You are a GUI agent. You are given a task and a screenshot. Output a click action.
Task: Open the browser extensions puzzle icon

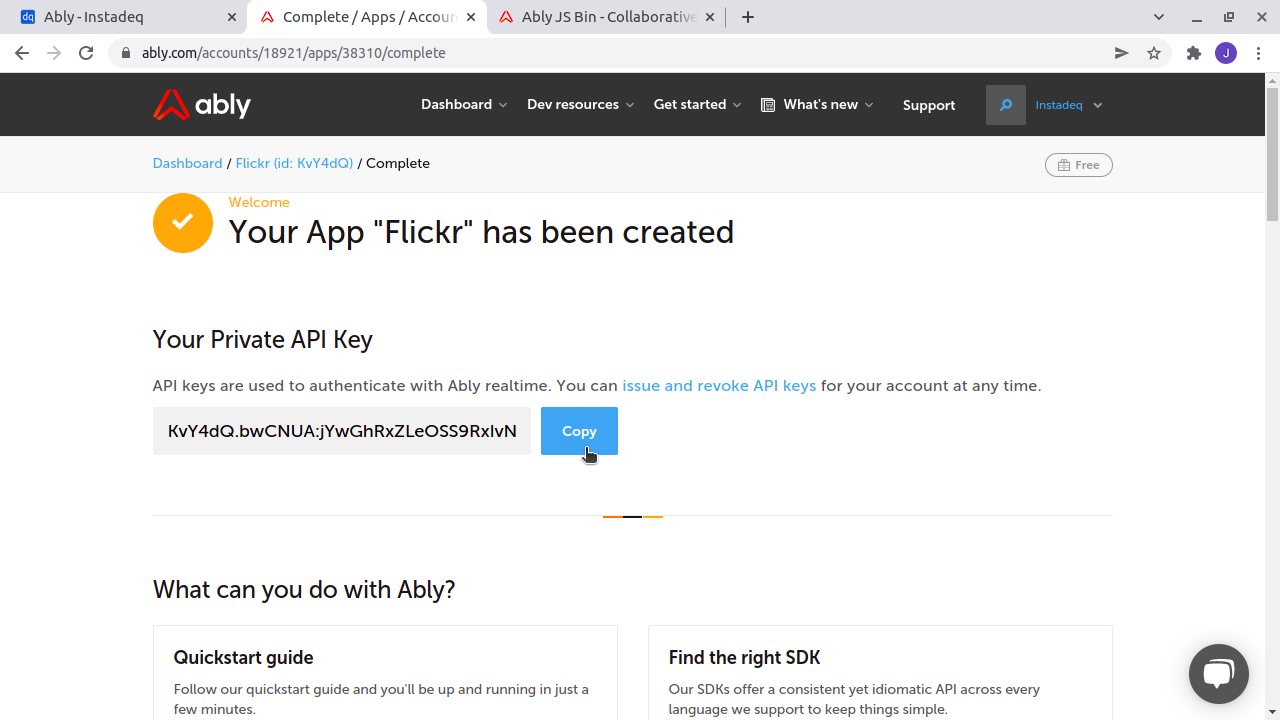pos(1193,53)
